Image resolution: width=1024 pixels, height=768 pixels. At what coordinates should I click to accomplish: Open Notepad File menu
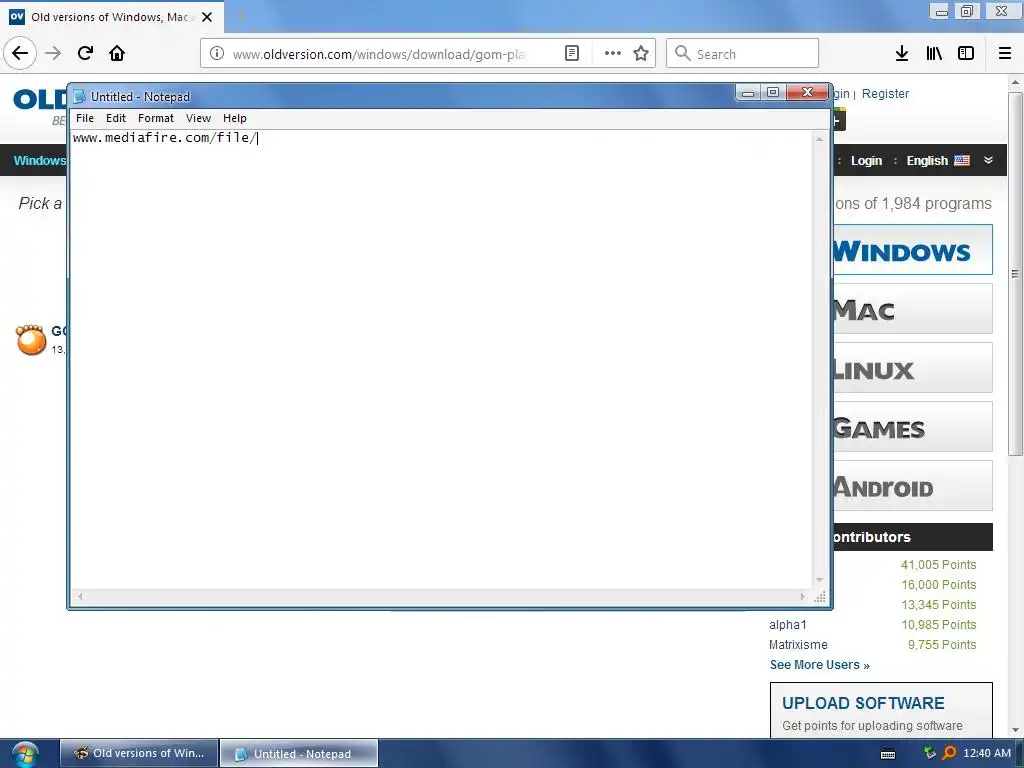point(85,118)
